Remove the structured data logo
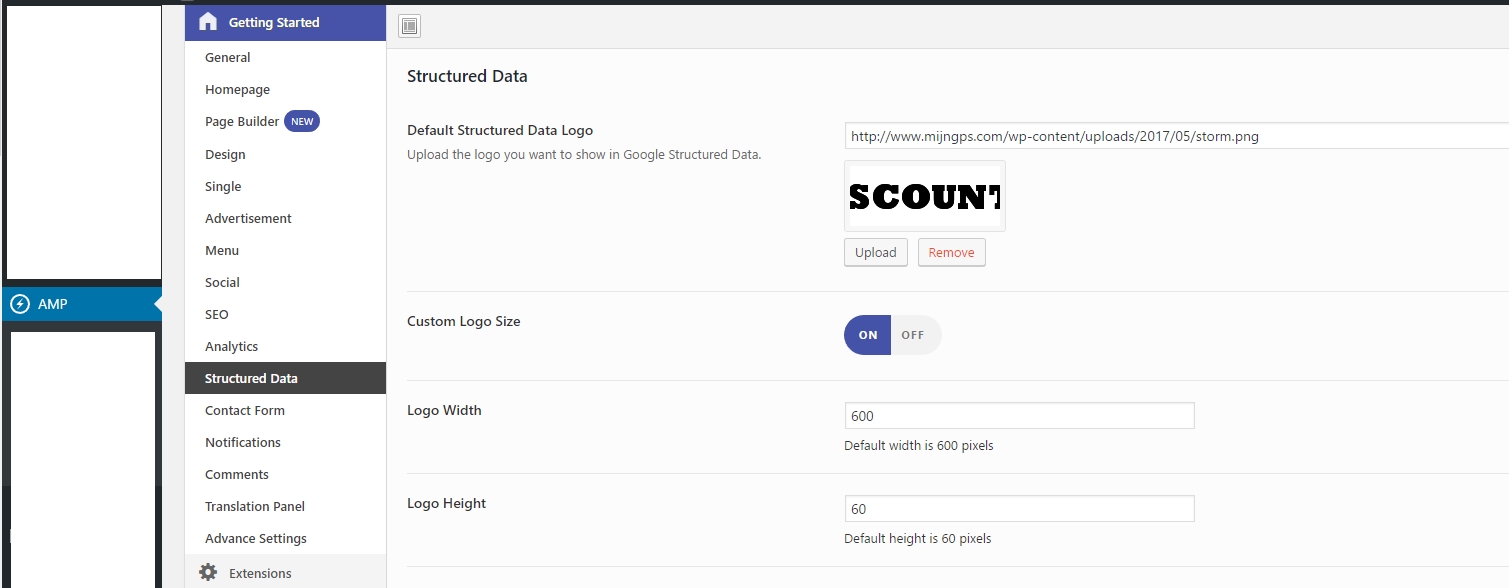1509x588 pixels. [x=951, y=252]
